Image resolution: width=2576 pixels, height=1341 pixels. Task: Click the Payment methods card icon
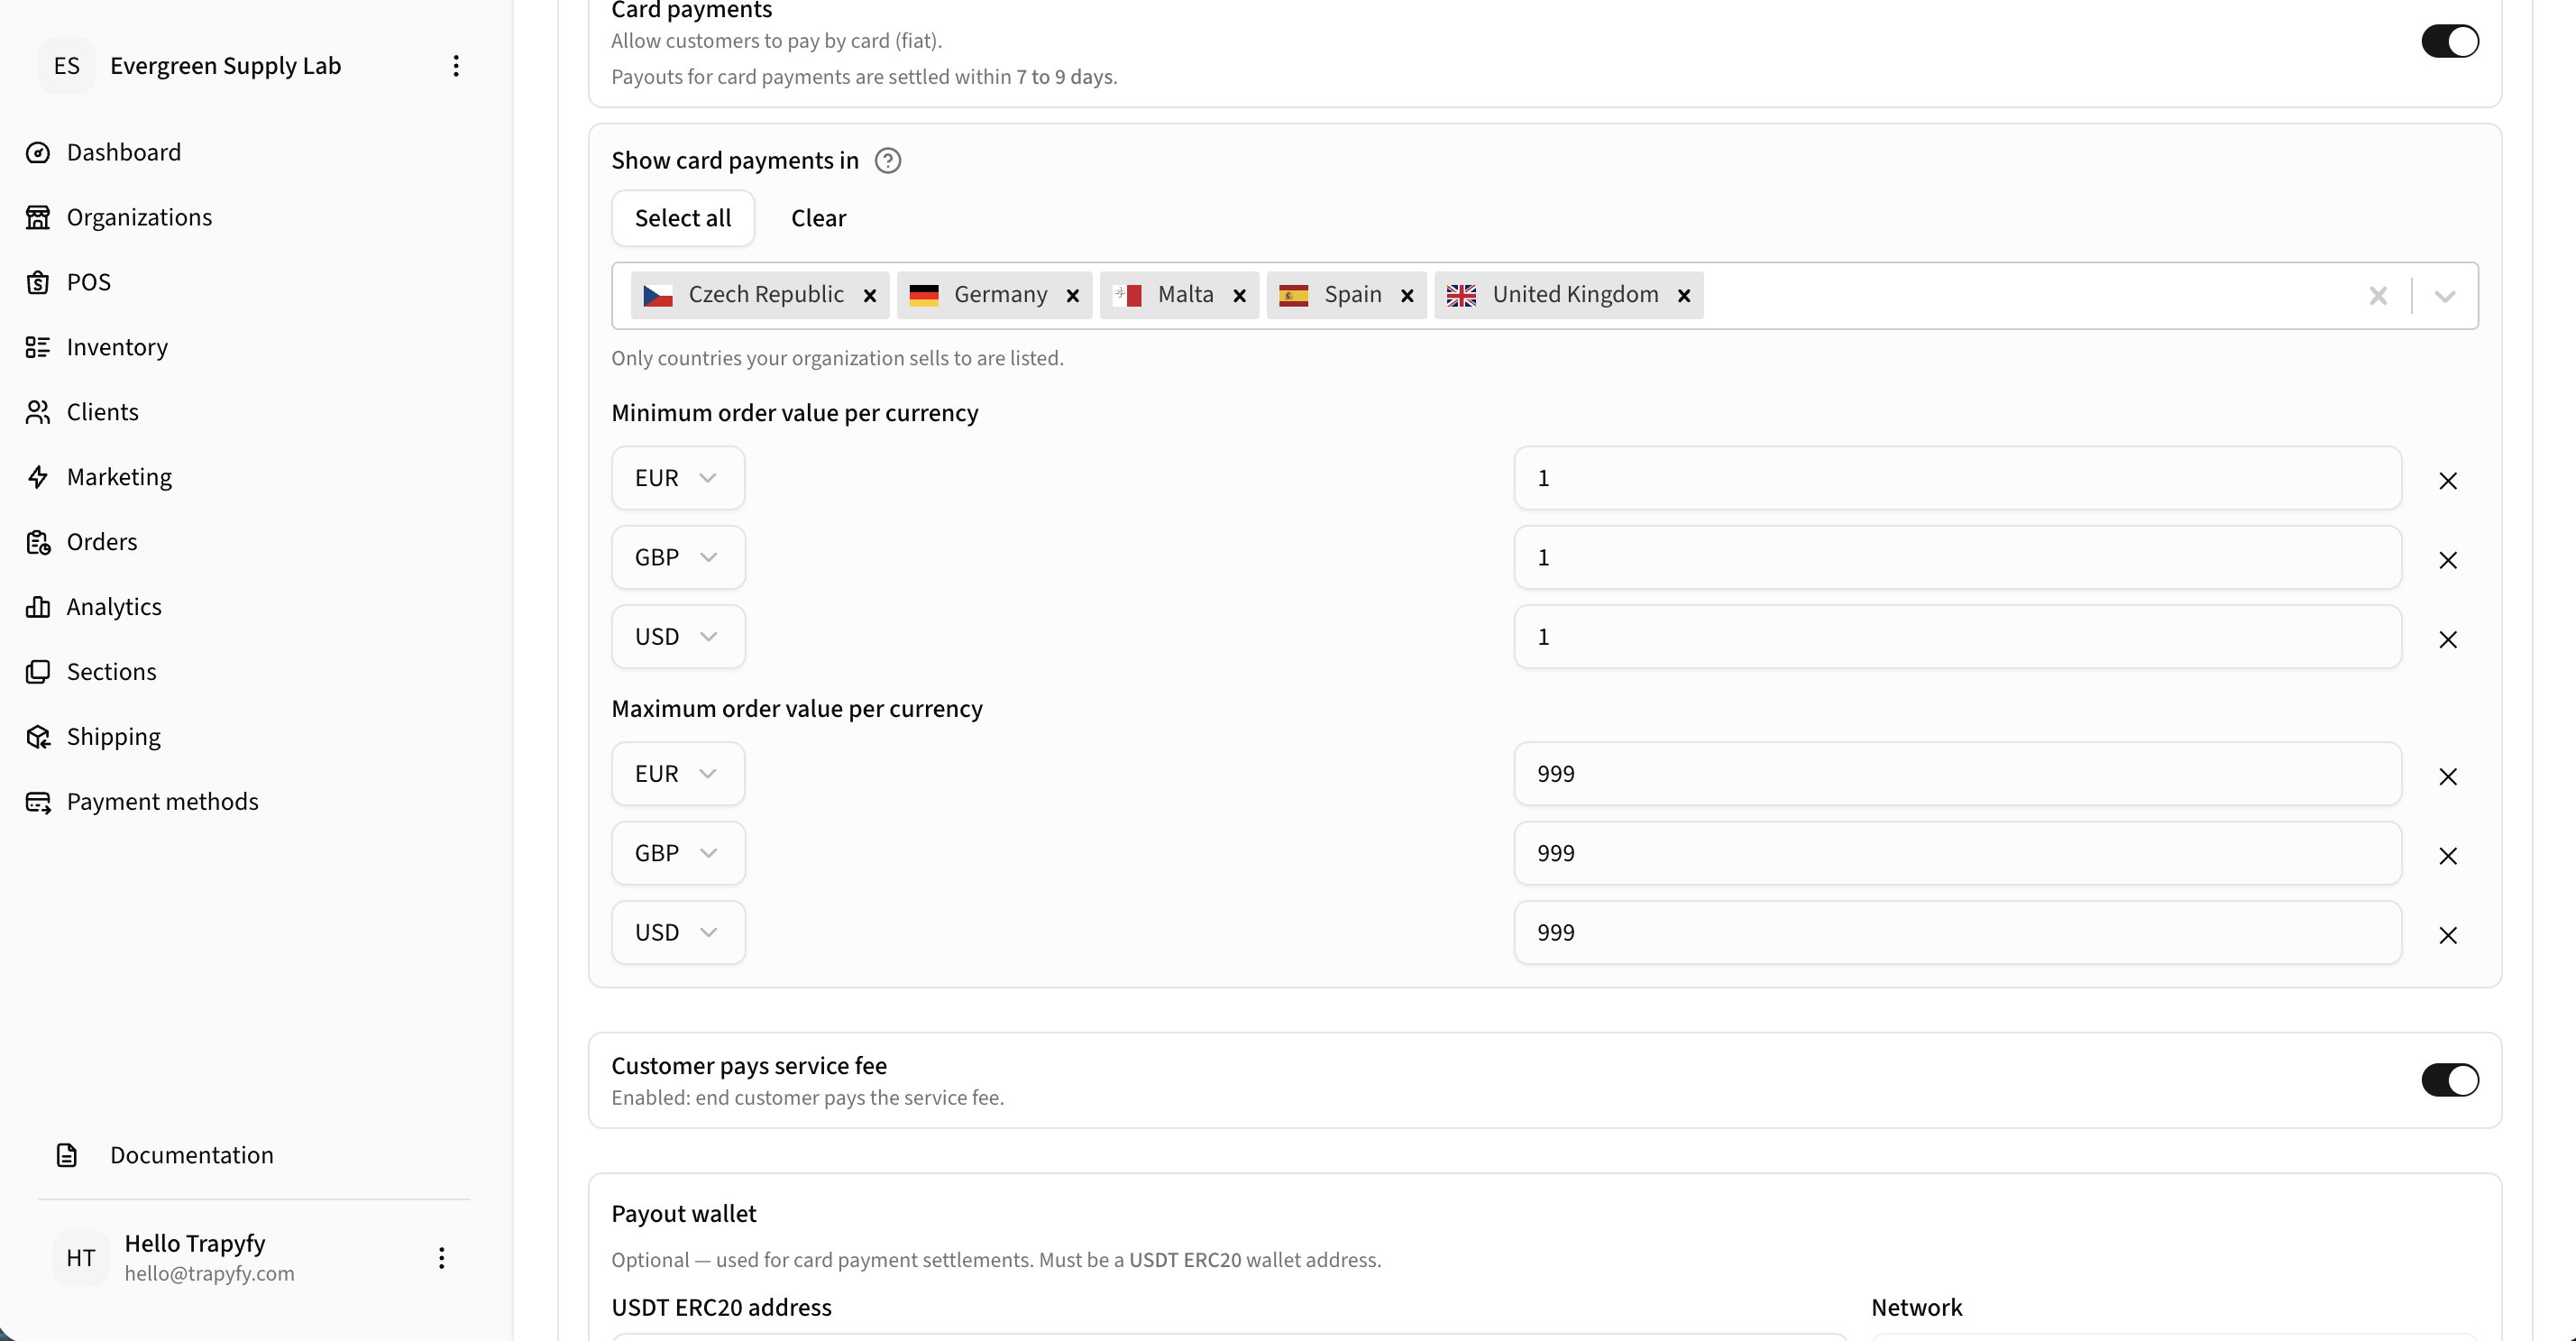[38, 802]
